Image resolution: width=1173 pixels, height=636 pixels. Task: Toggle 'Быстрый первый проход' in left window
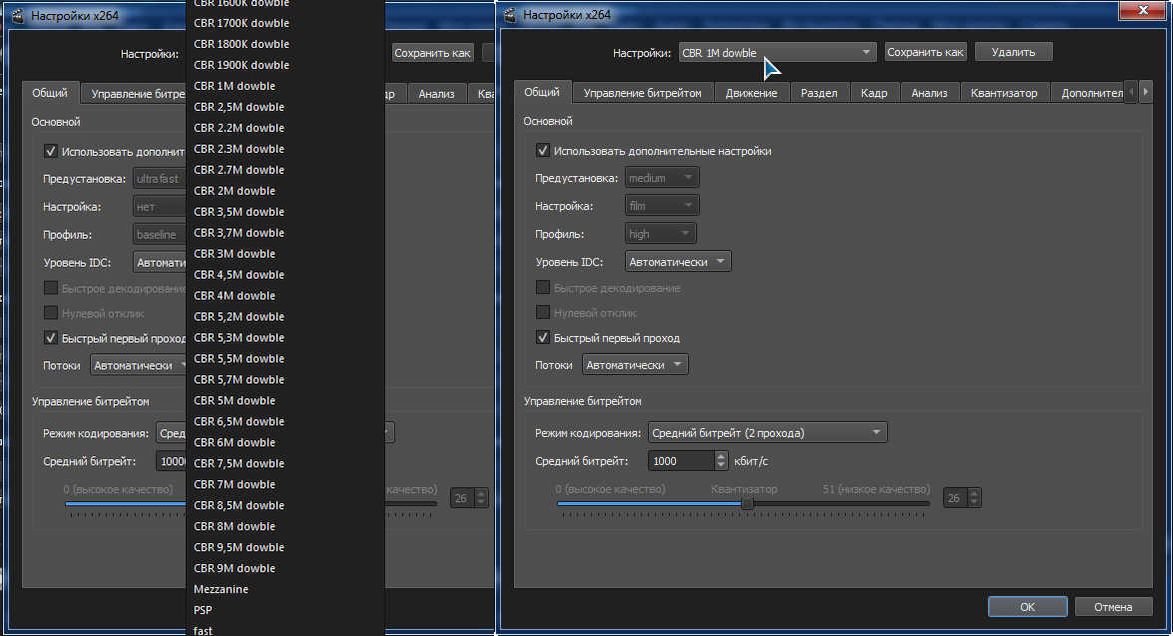(51, 338)
